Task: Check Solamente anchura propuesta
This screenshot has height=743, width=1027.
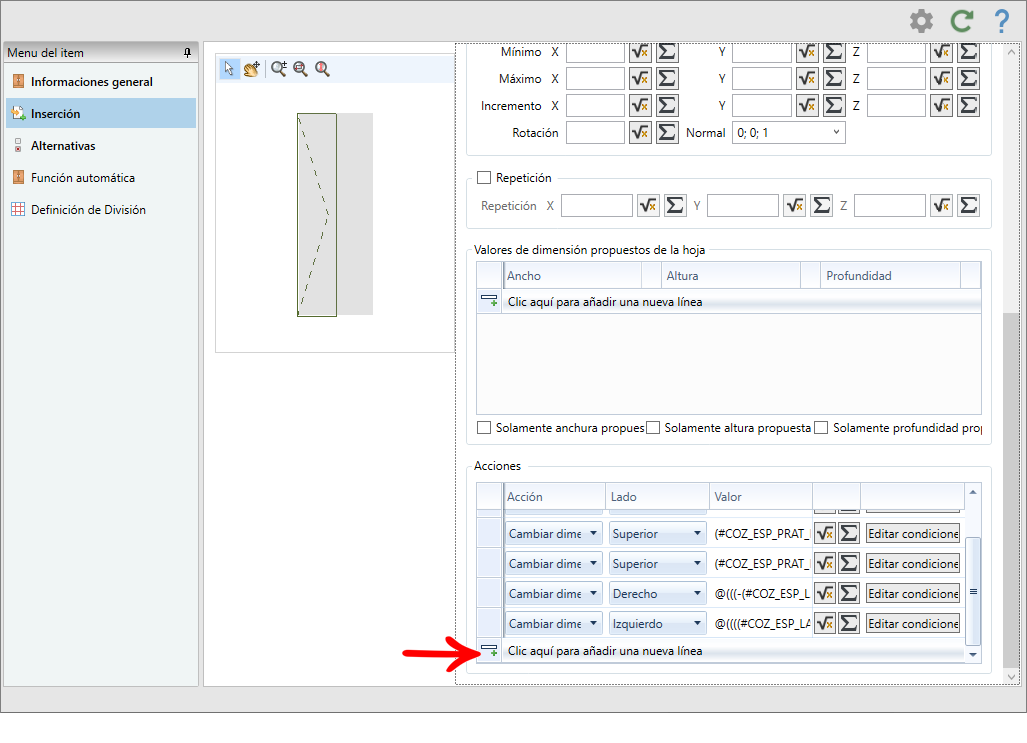Action: click(x=484, y=428)
